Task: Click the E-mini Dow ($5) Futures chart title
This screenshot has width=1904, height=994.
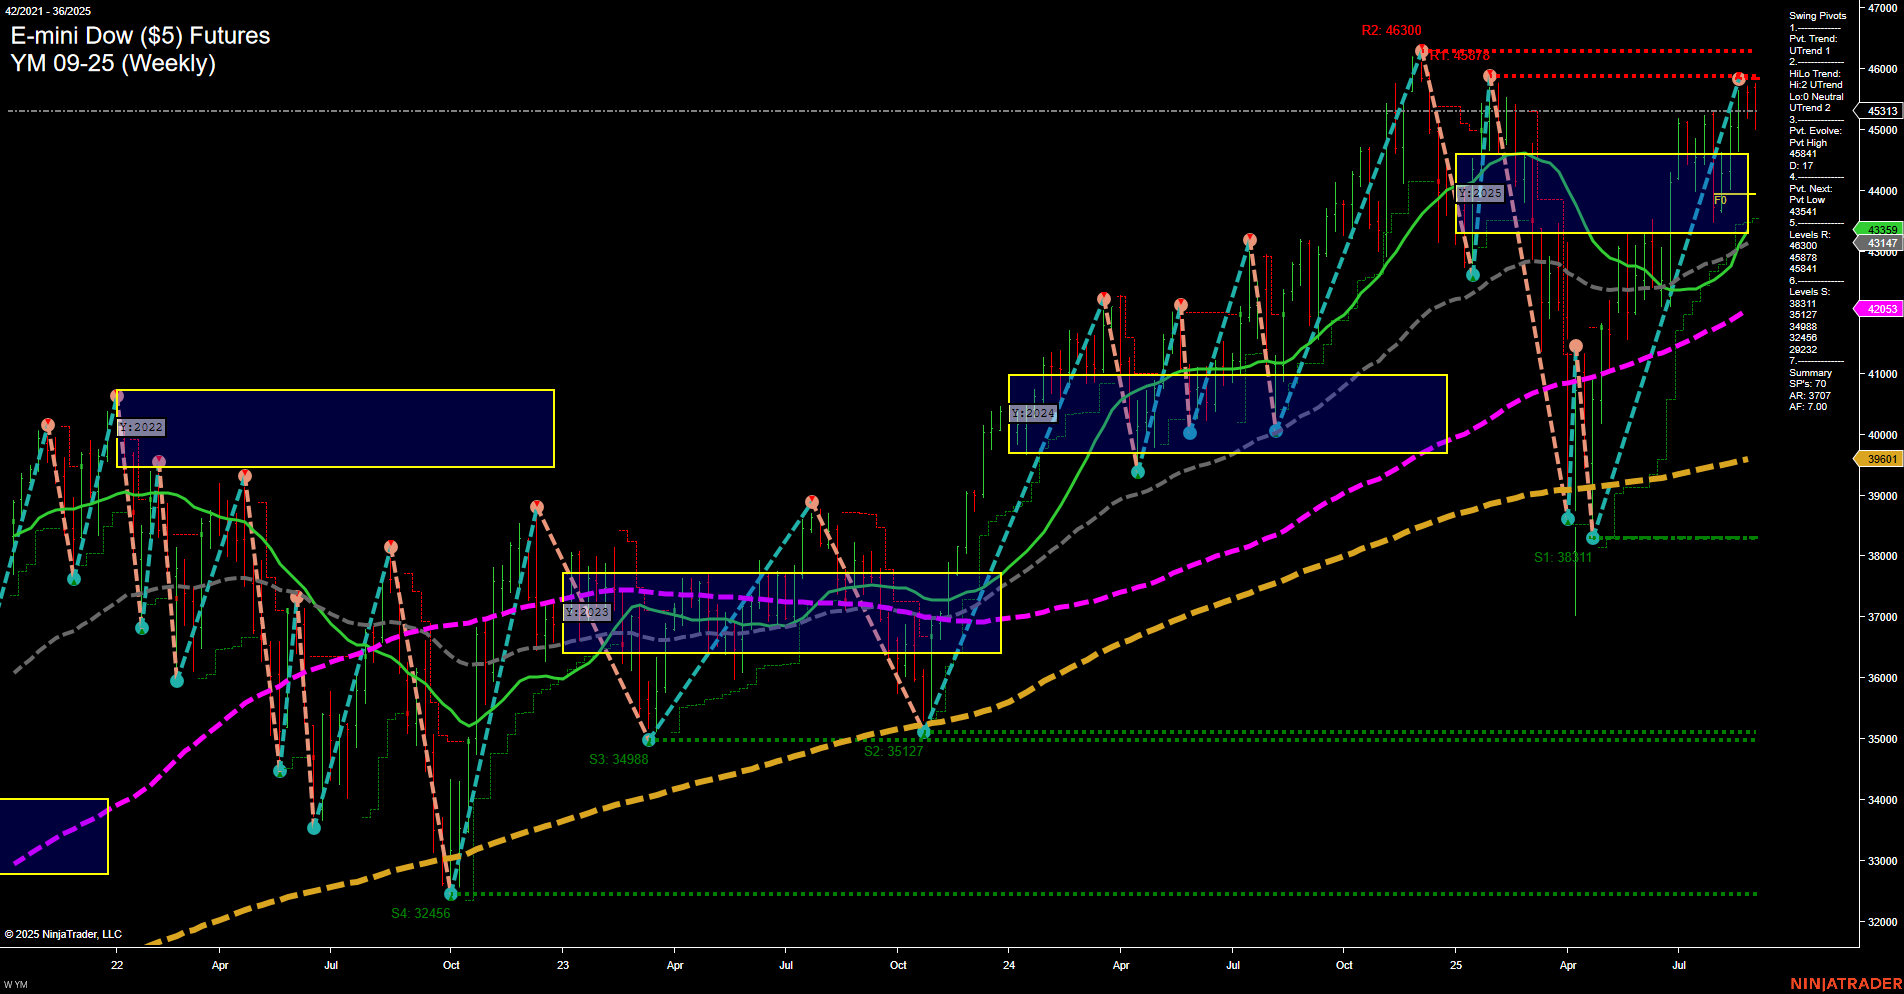Action: point(139,35)
